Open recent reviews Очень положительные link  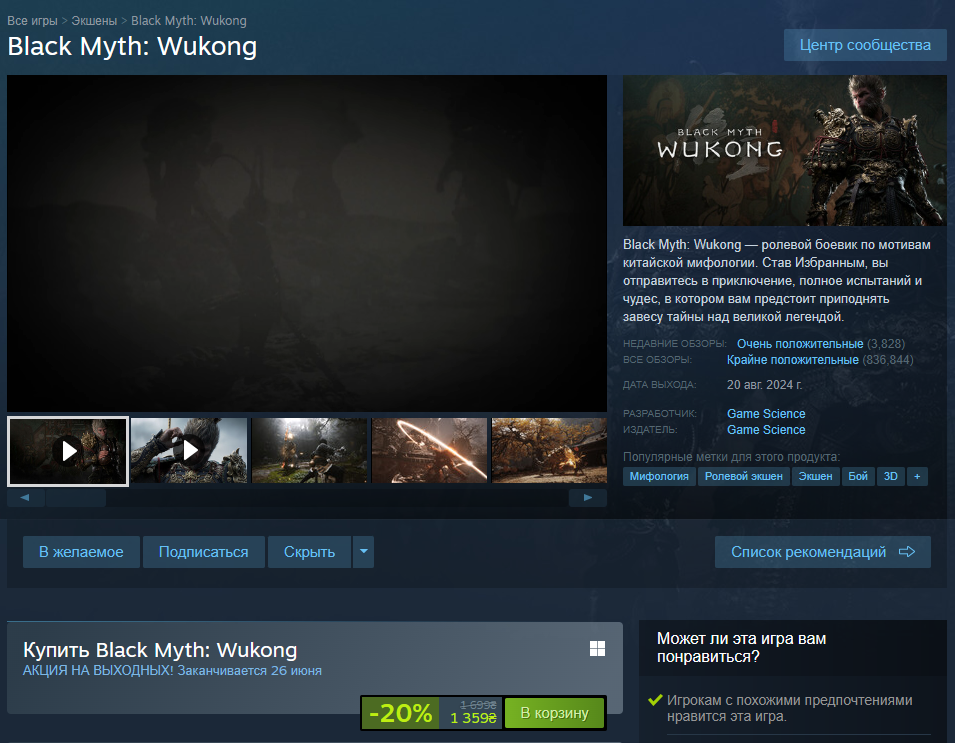pyautogui.click(x=800, y=343)
